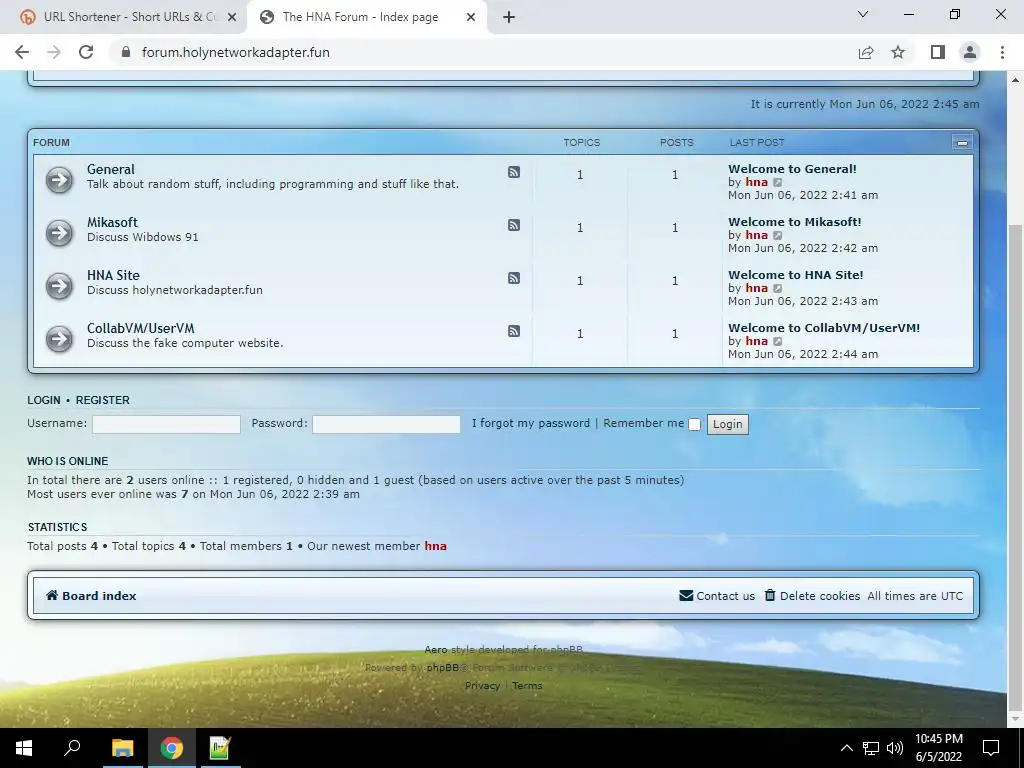
Task: Open the Welcome to HNA Site! post
Action: (x=795, y=274)
